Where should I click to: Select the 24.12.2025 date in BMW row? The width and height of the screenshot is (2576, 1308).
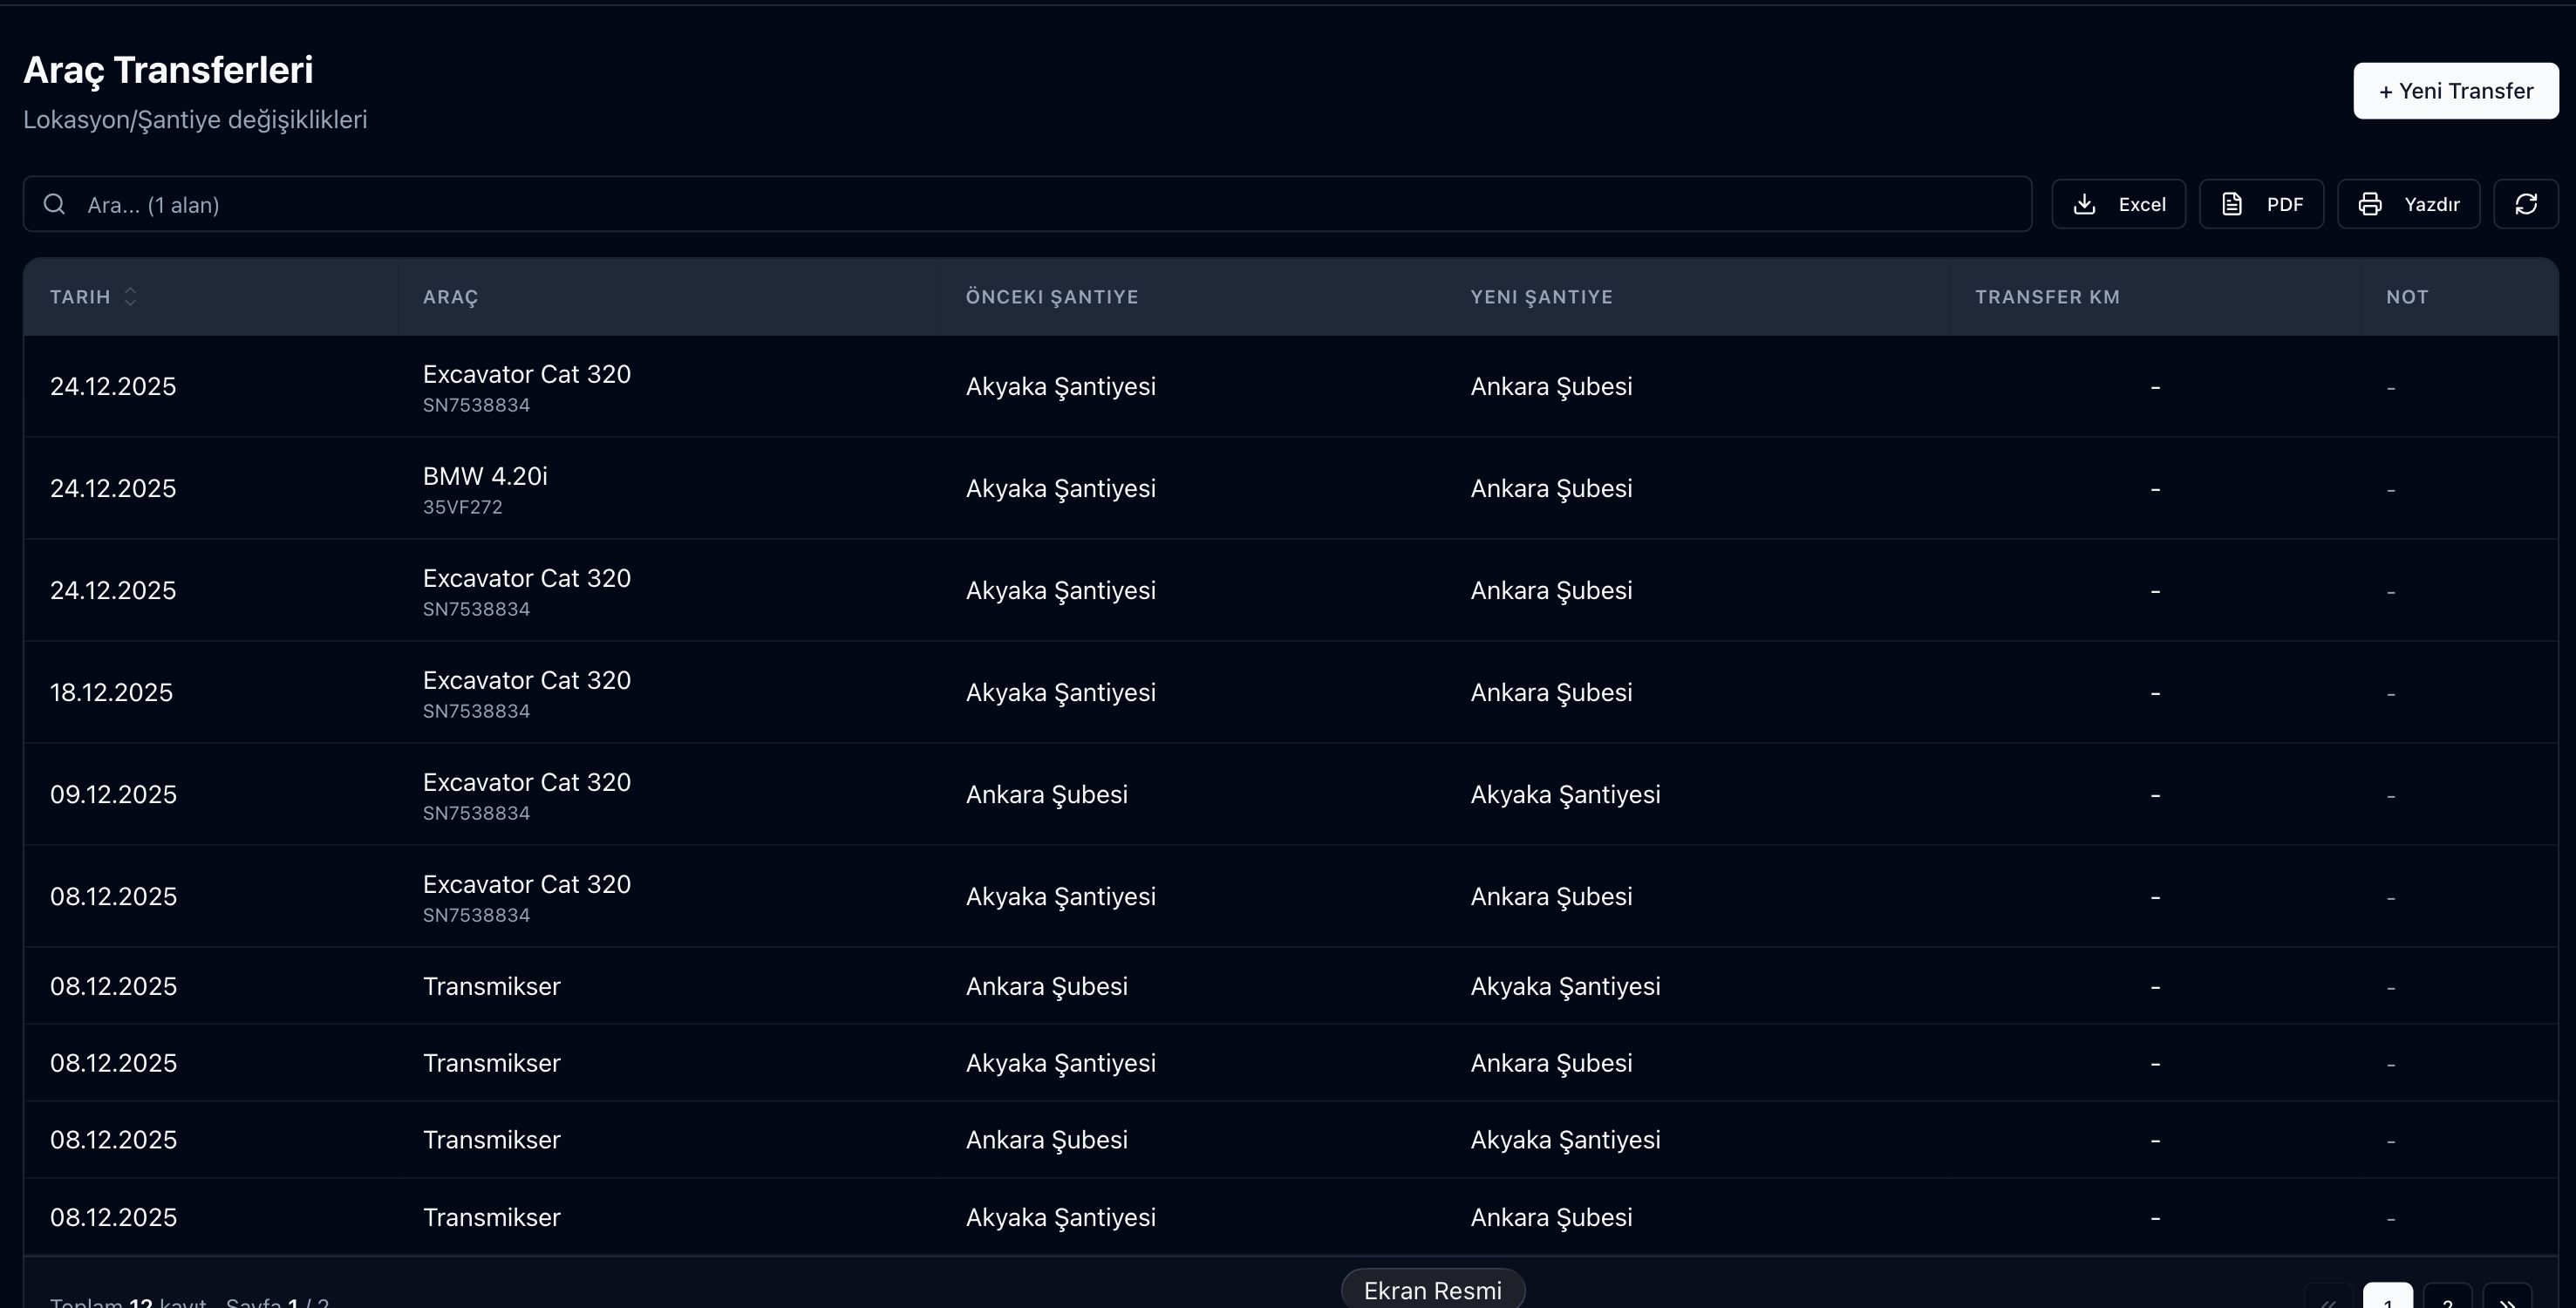tap(113, 488)
